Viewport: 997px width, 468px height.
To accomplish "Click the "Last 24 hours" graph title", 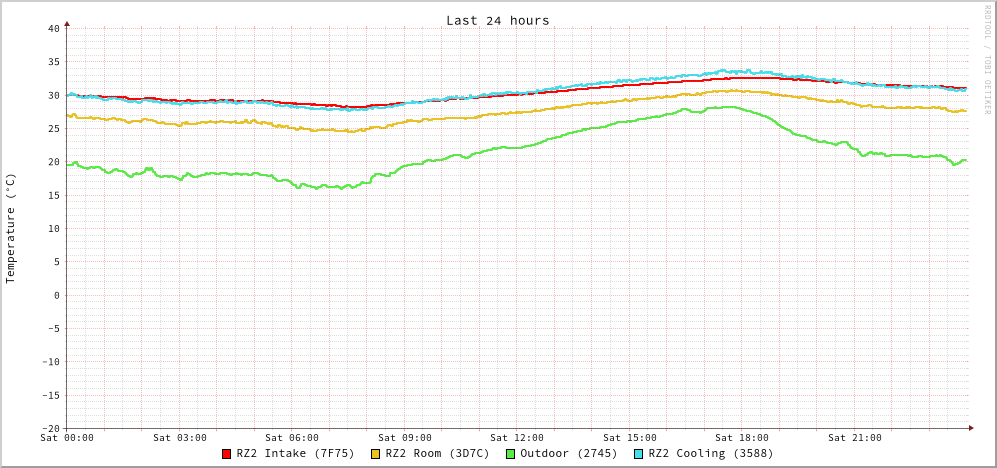I will coord(497,20).
